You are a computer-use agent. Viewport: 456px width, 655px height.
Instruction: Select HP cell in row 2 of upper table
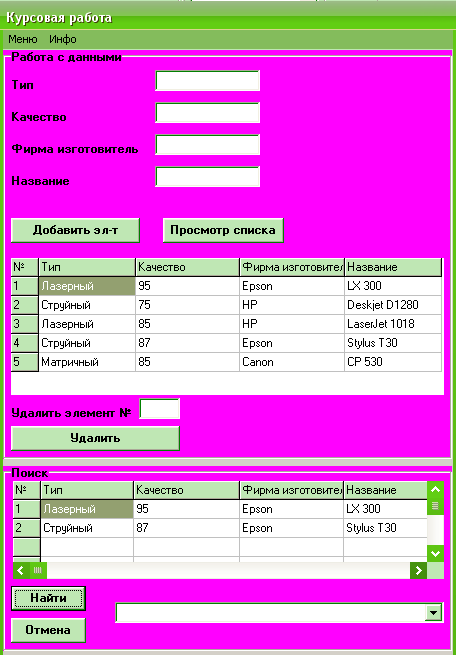point(292,305)
